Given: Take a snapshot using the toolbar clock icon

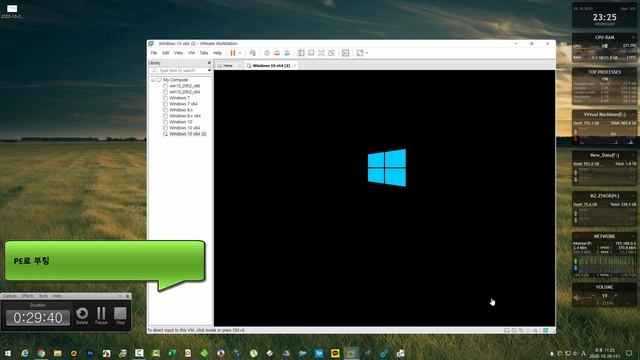Looking at the screenshot, I should 267,53.
